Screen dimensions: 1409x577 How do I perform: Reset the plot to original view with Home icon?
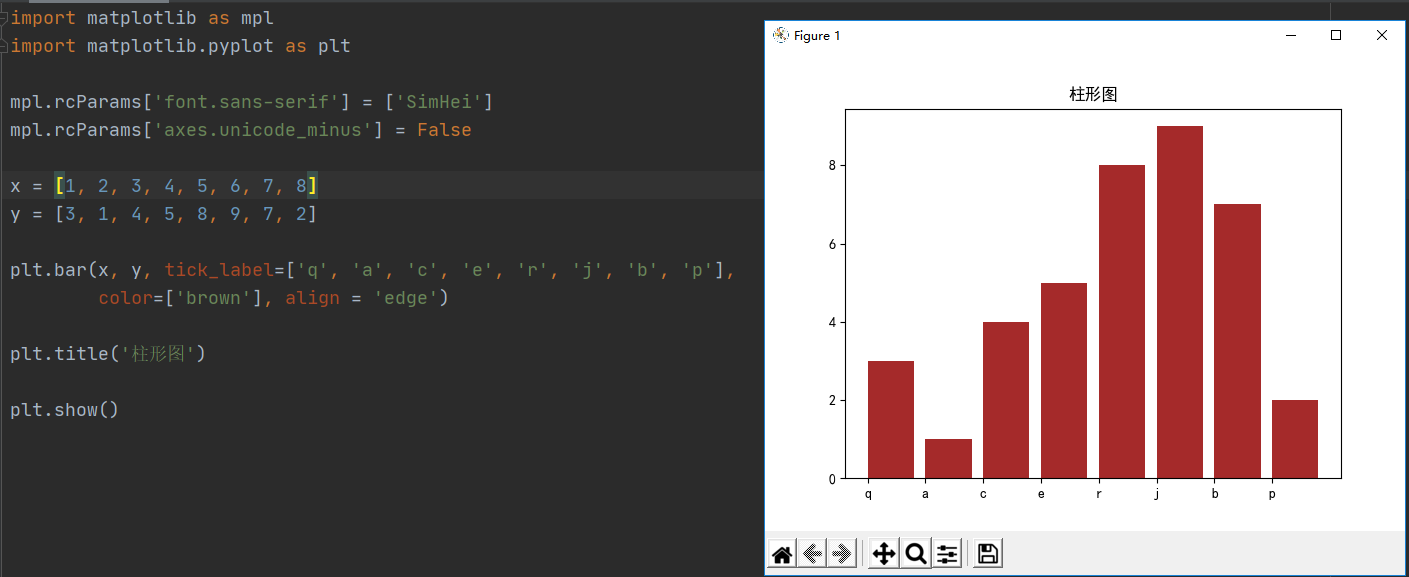tap(782, 553)
